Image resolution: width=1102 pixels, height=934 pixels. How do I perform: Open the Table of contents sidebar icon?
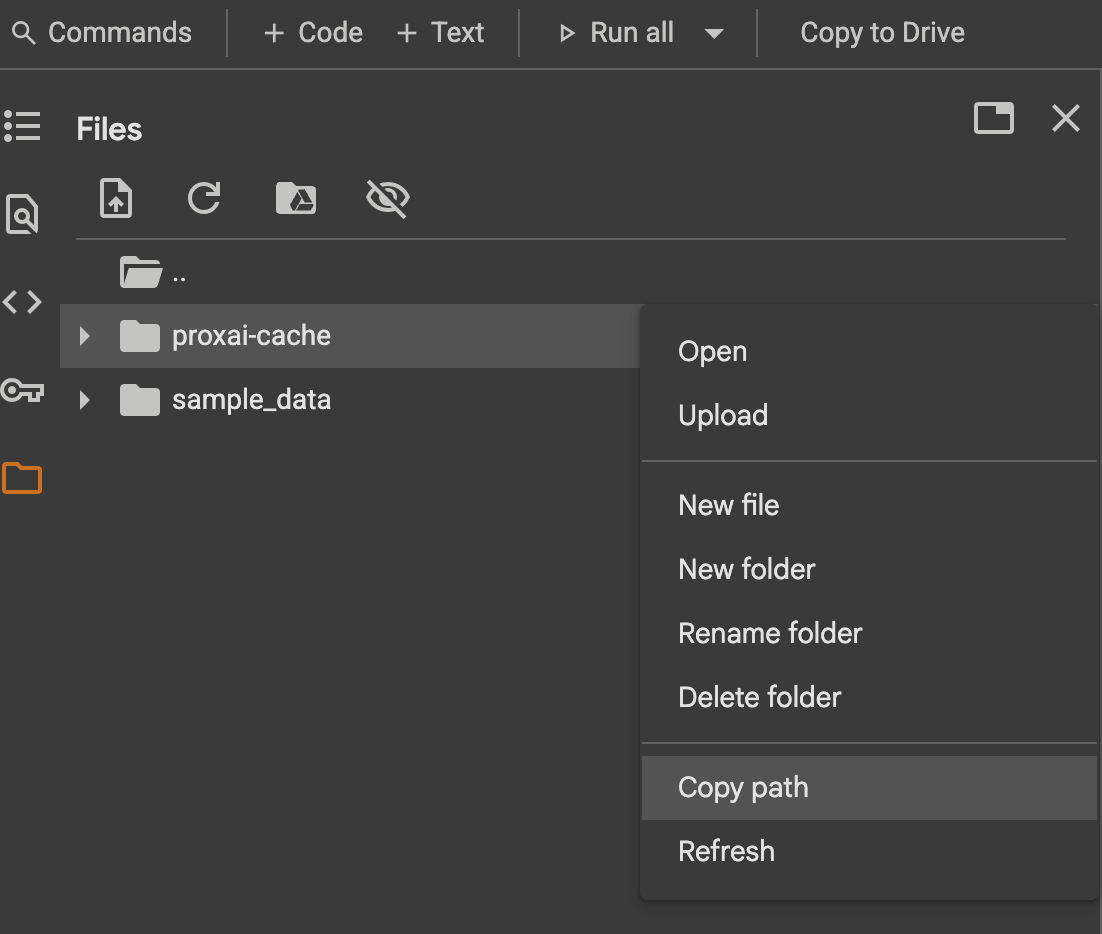22,127
